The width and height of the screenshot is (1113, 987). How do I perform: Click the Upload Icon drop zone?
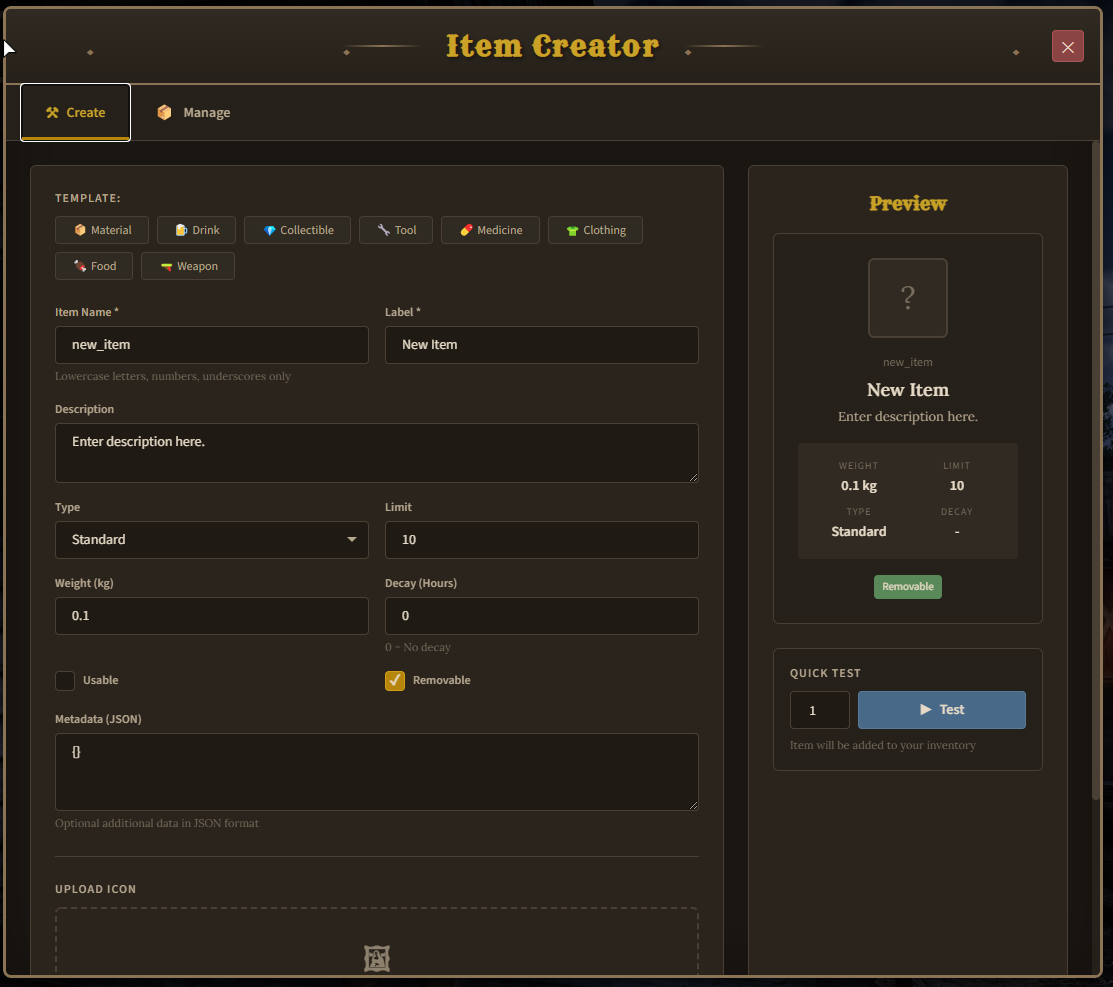pyautogui.click(x=377, y=957)
